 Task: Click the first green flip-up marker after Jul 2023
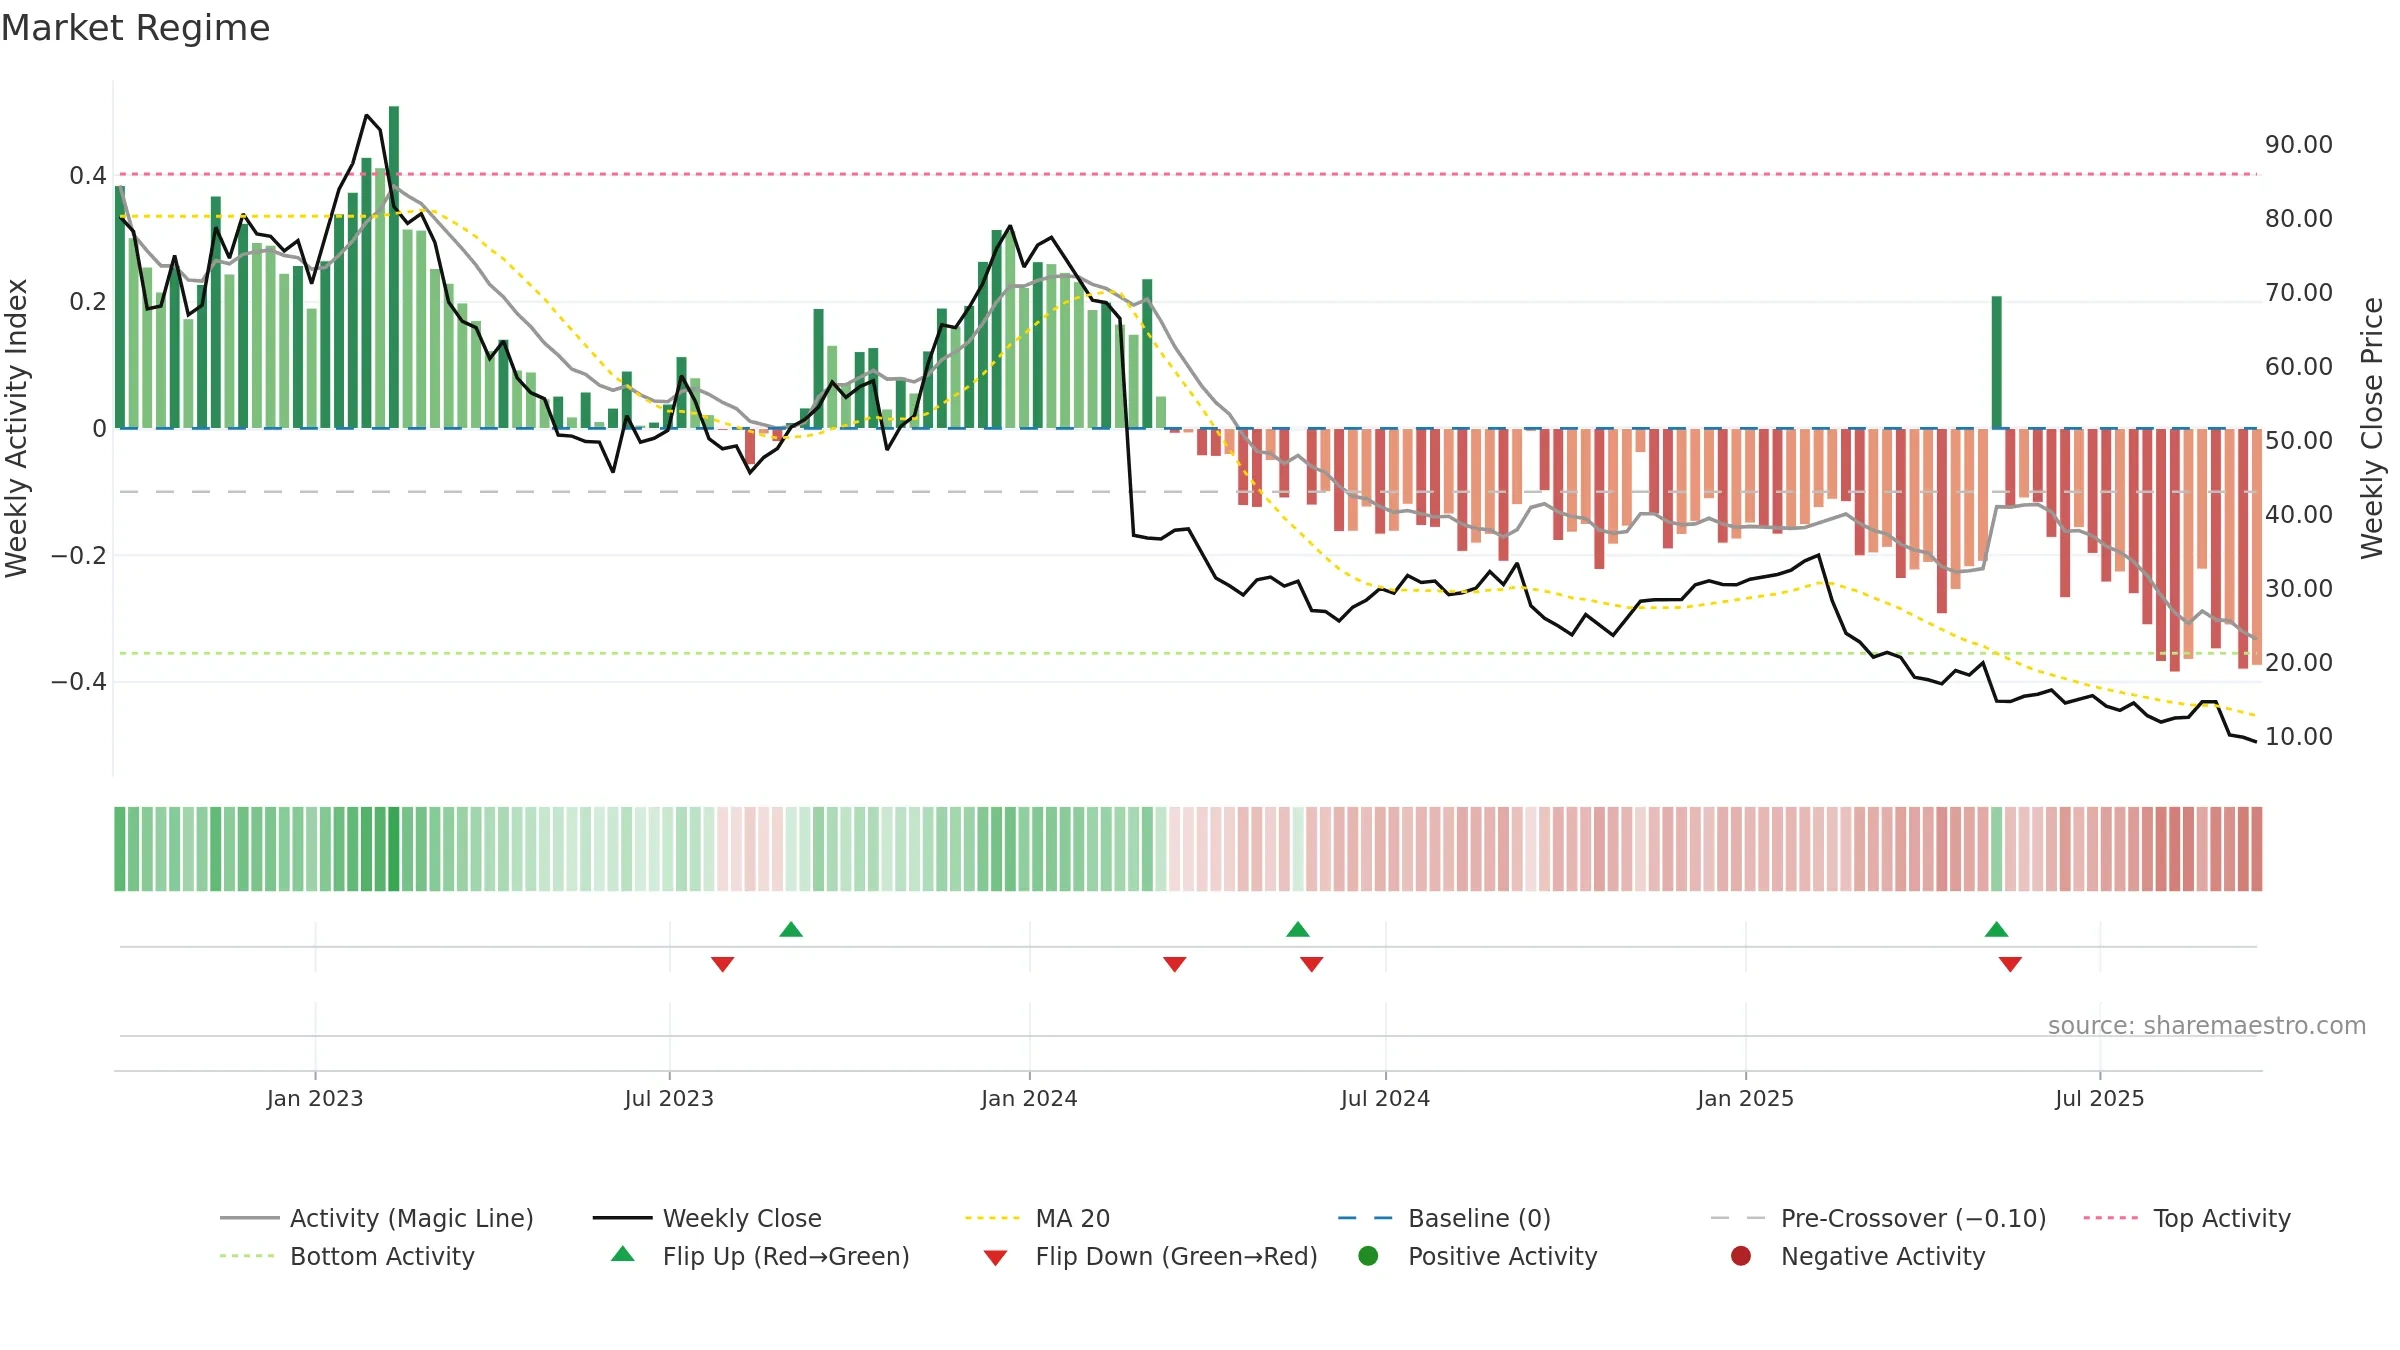[x=791, y=929]
